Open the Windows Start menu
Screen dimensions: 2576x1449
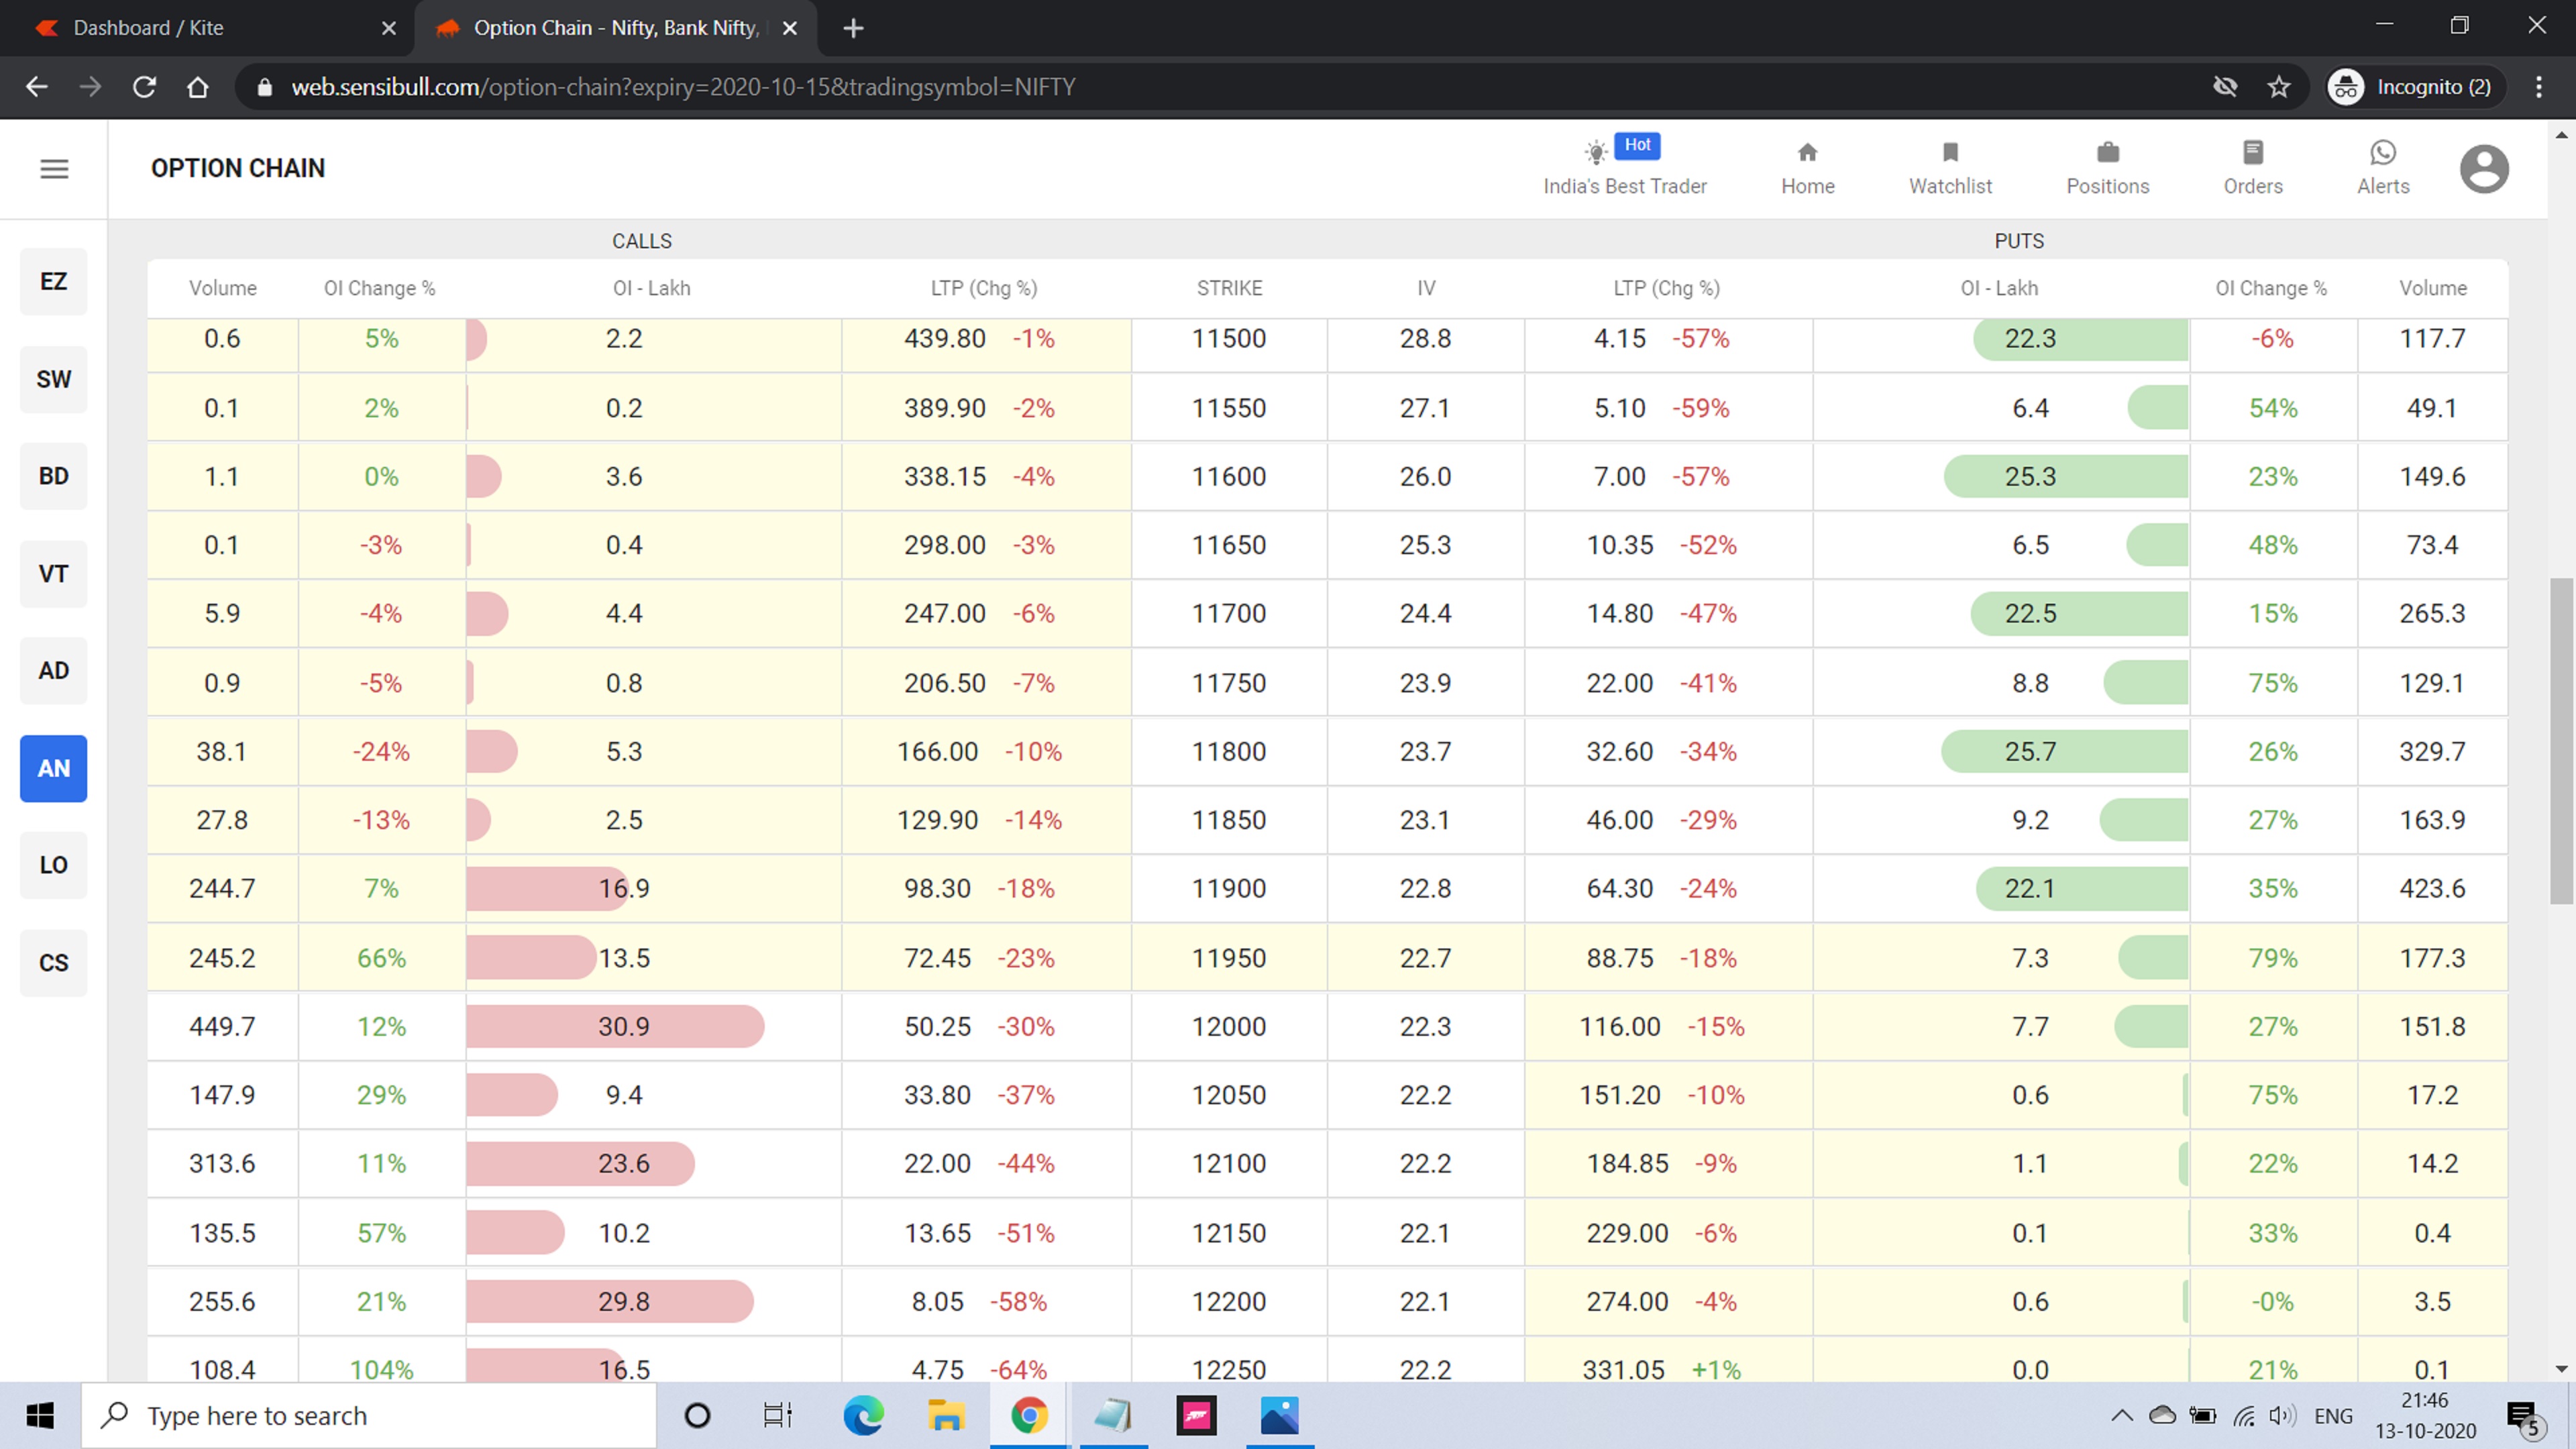(x=41, y=1415)
